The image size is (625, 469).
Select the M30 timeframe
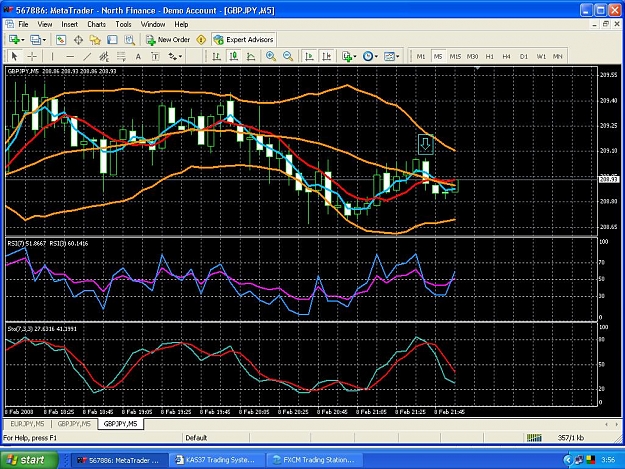472,57
